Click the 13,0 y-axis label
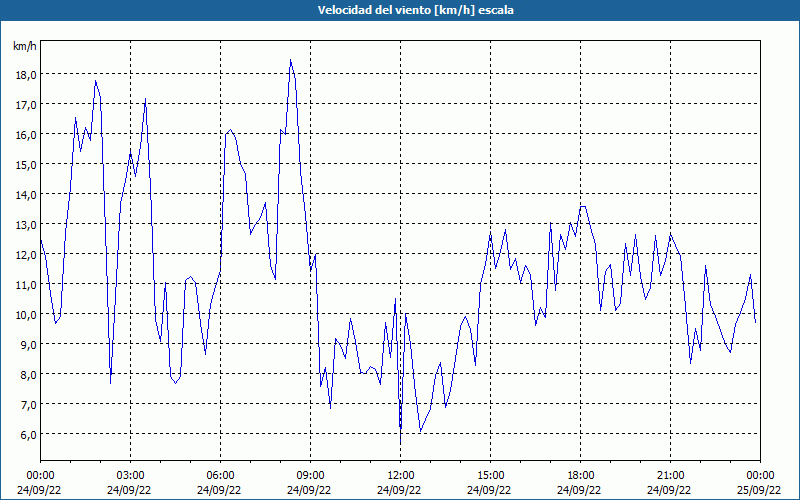 click(27, 224)
